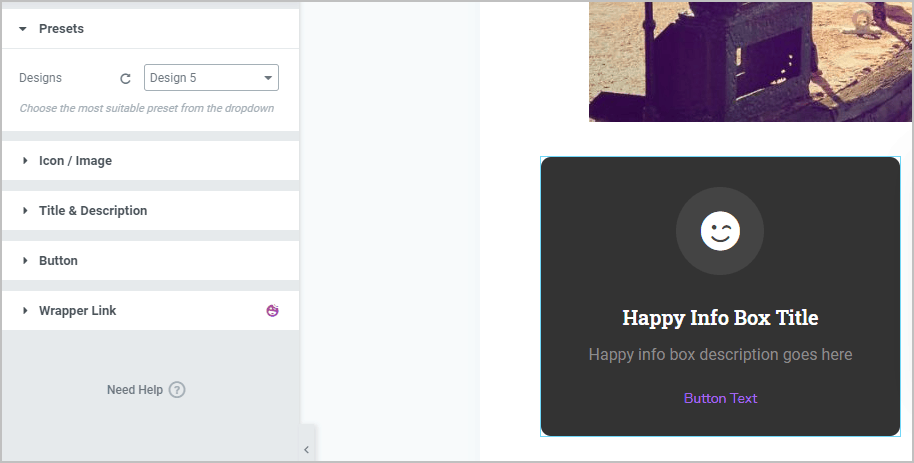Image resolution: width=914 pixels, height=463 pixels.
Task: Select the info box description text
Action: tap(720, 354)
